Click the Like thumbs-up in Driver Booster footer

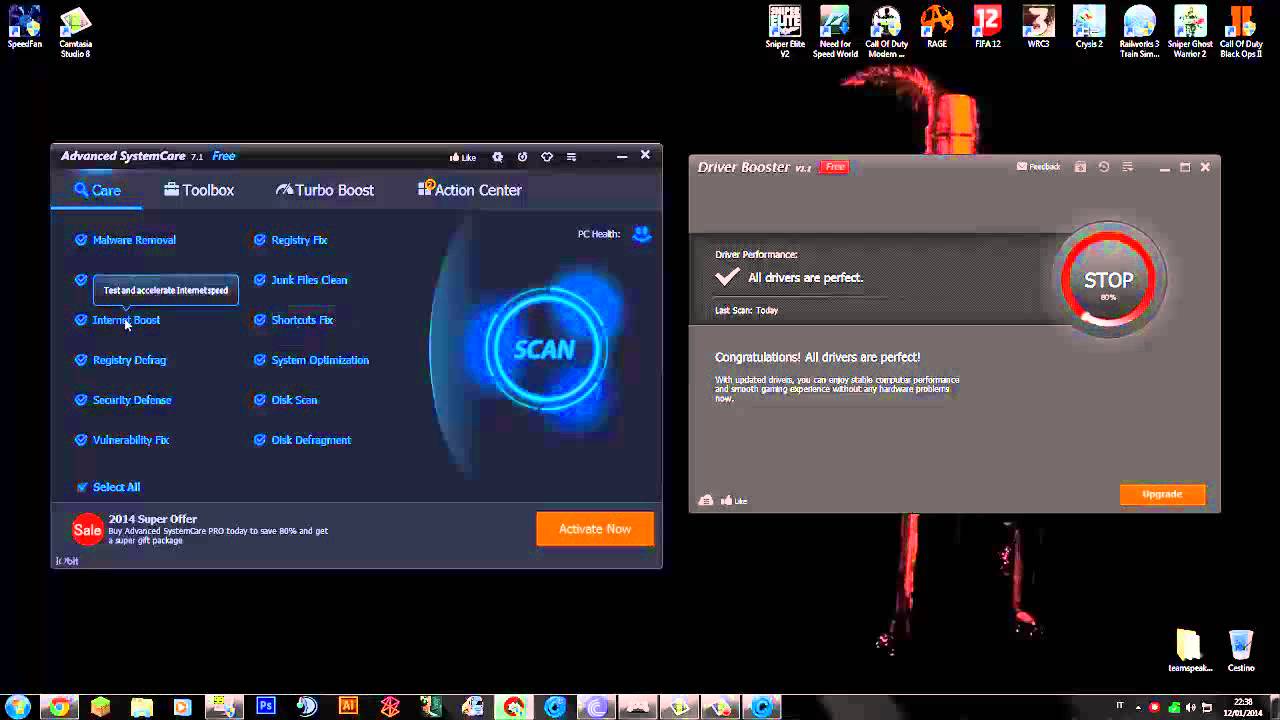(734, 500)
